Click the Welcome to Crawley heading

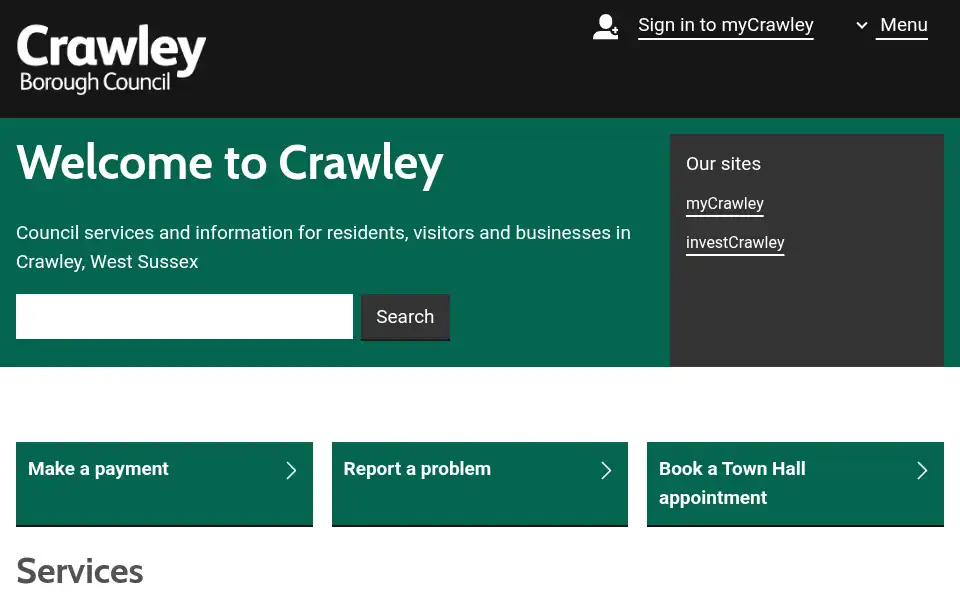(230, 163)
